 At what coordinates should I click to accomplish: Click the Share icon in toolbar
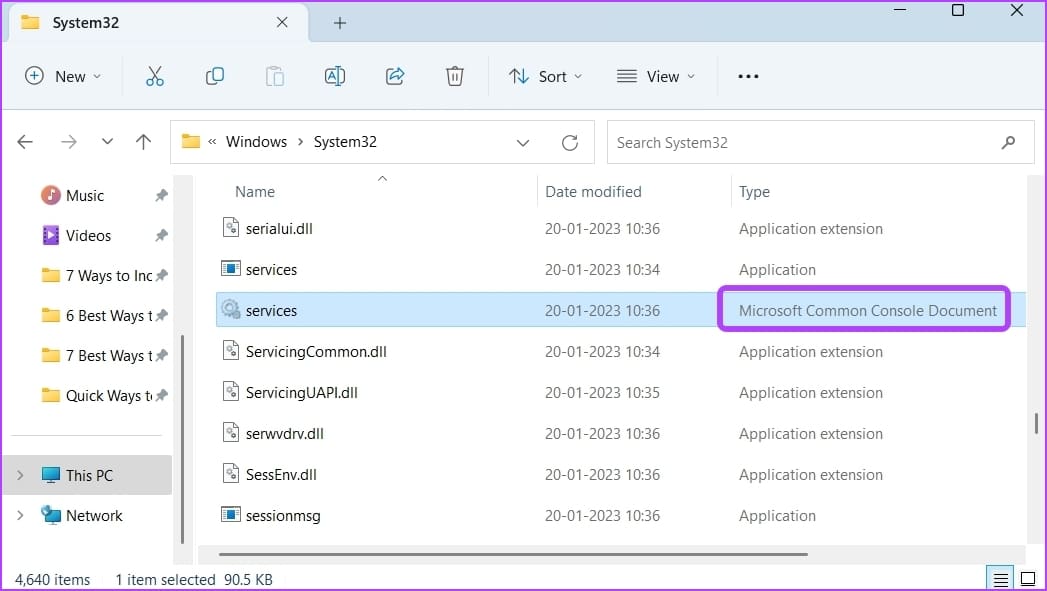click(x=395, y=76)
